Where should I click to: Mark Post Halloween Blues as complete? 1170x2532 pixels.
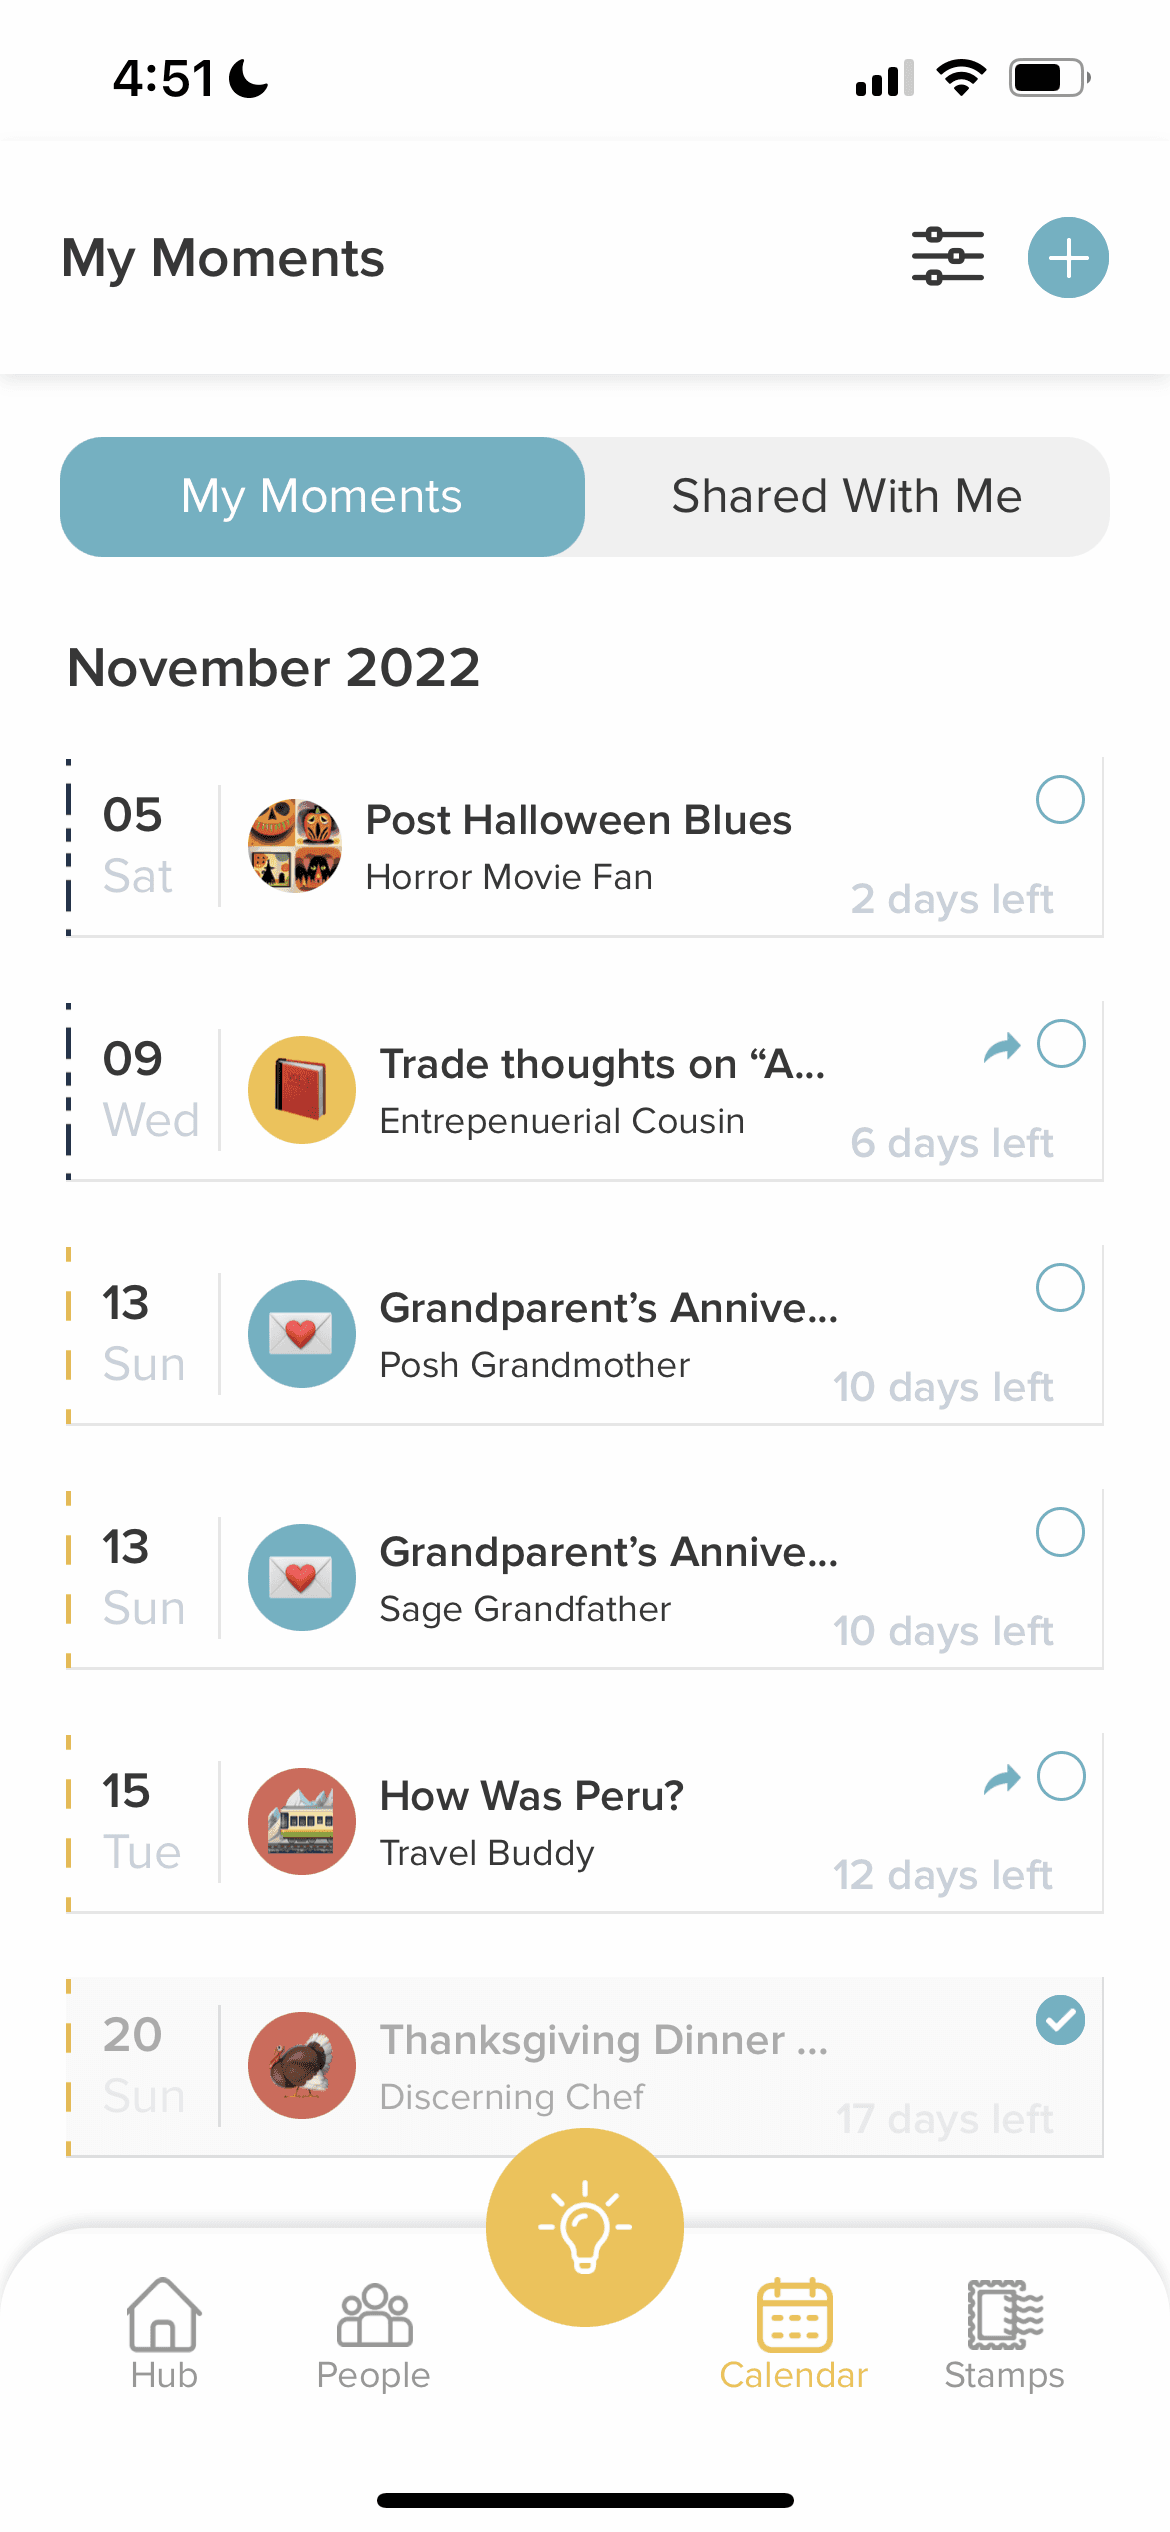(x=1060, y=800)
